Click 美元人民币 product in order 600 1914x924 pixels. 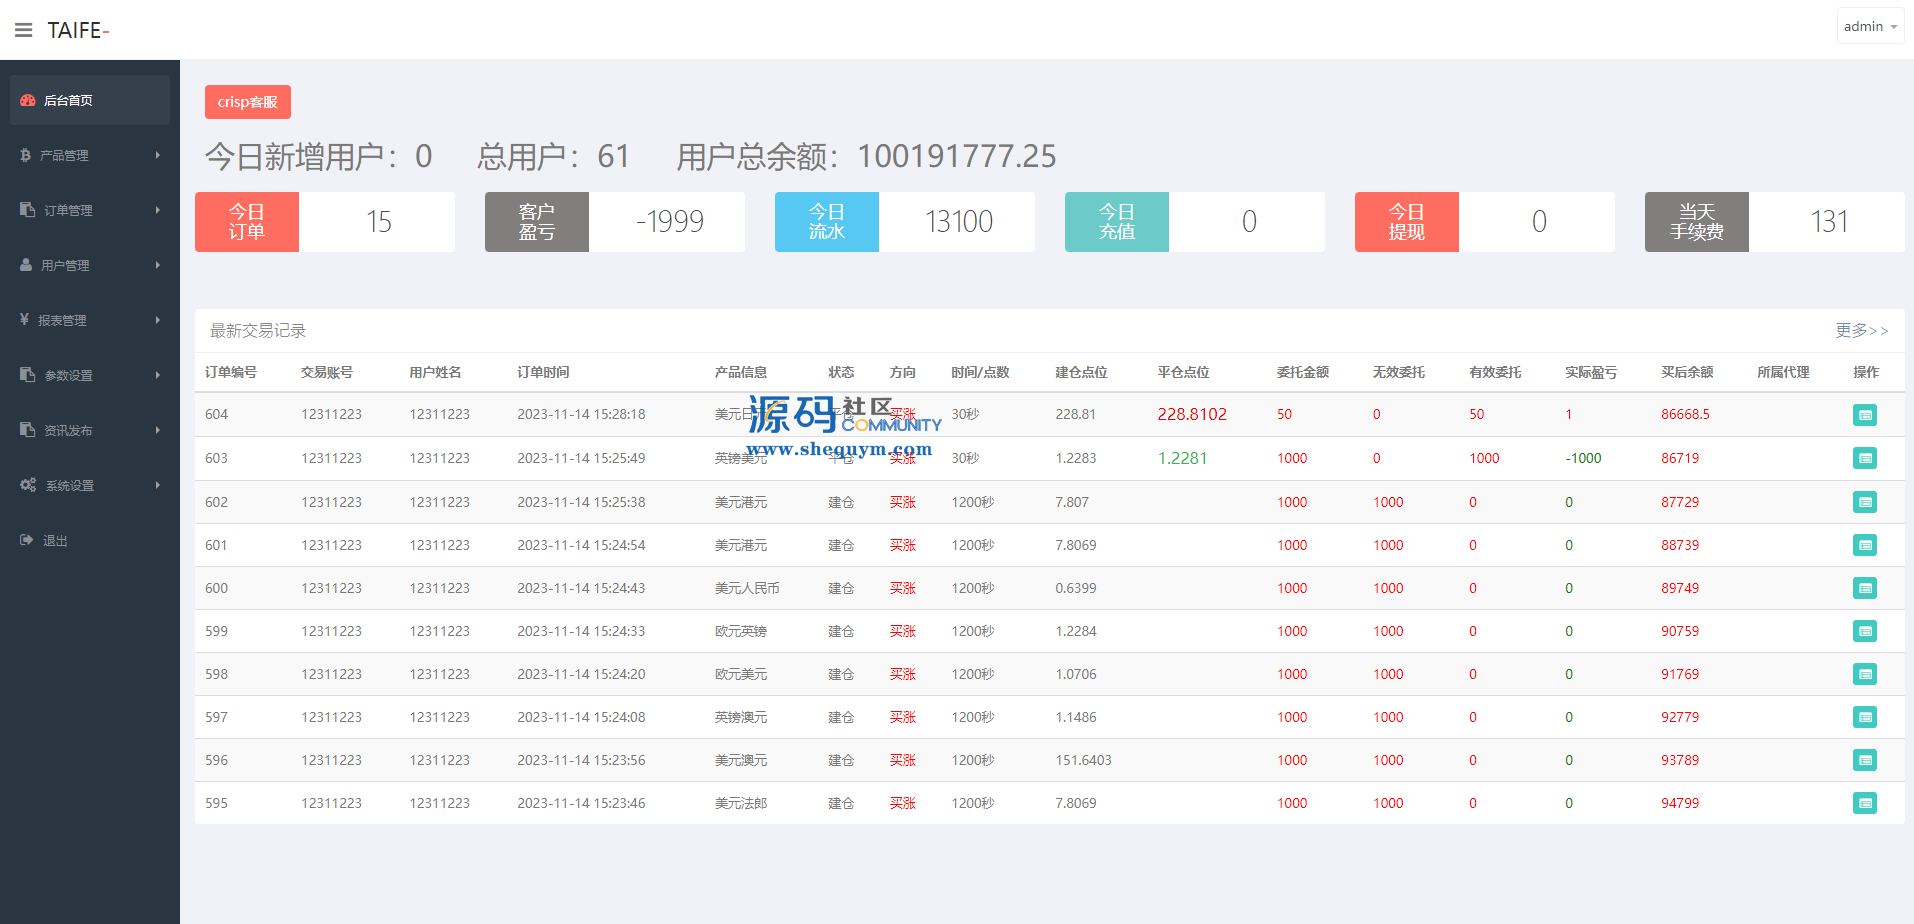tap(747, 588)
